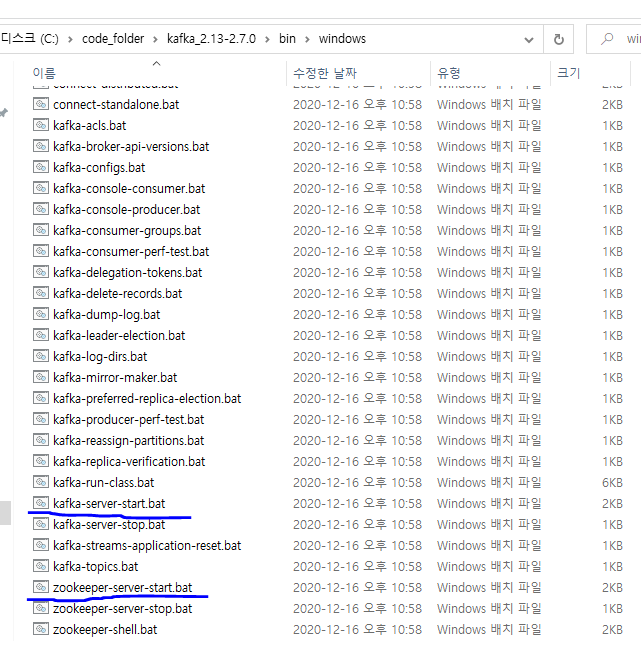Select the file name kafka-configs.bat
Viewport: 641px width, 656px height.
(99, 168)
